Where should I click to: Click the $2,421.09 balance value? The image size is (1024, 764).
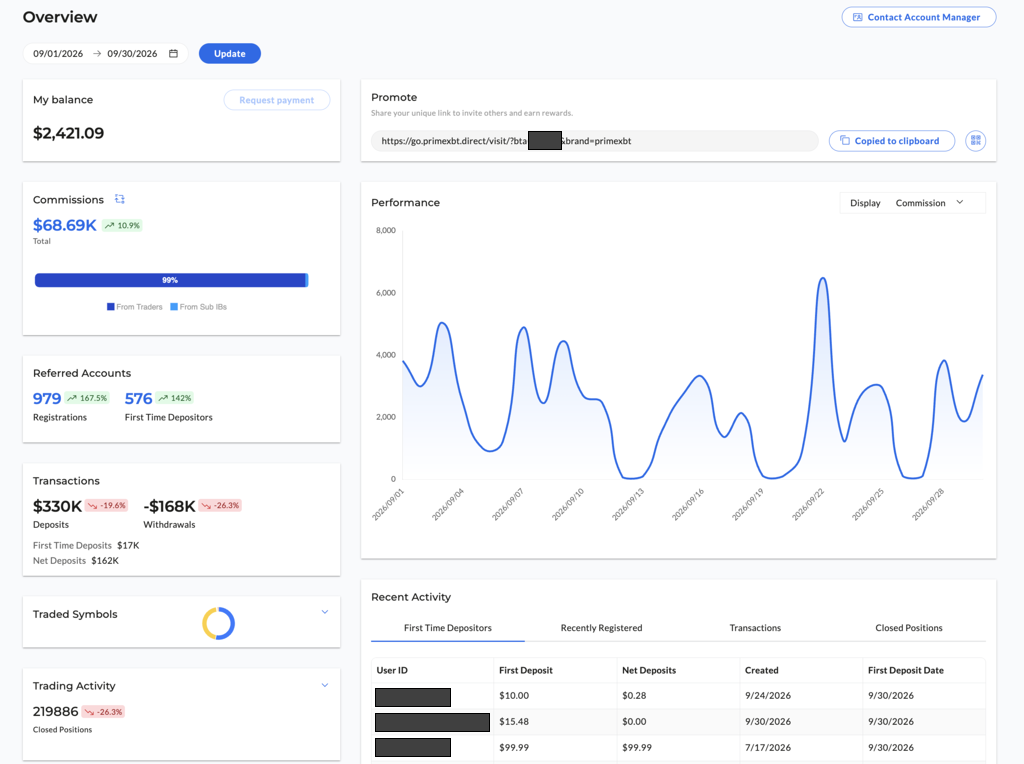coord(69,133)
